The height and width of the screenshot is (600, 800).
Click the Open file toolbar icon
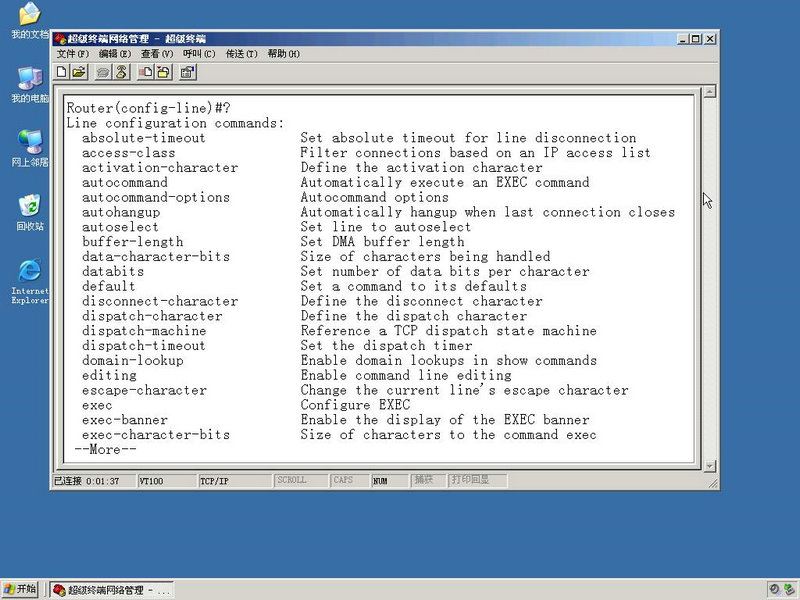pos(79,72)
